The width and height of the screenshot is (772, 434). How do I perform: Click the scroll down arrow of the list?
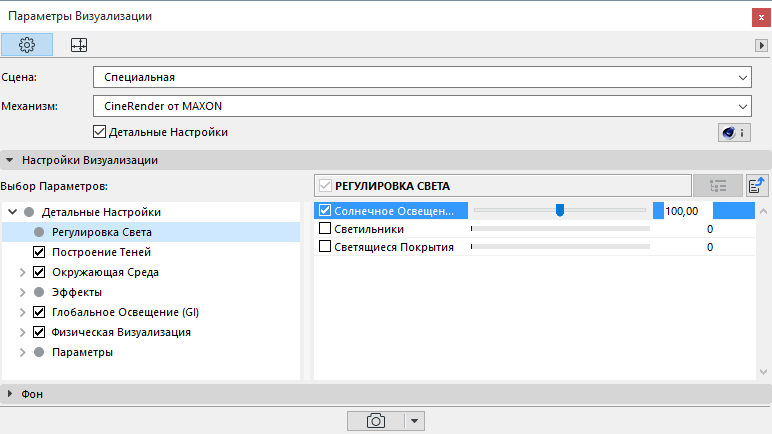(763, 372)
